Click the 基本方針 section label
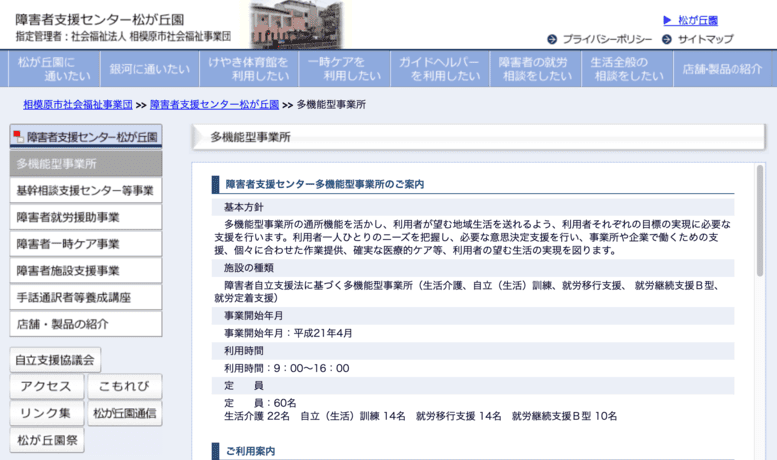The image size is (777, 460). [244, 207]
